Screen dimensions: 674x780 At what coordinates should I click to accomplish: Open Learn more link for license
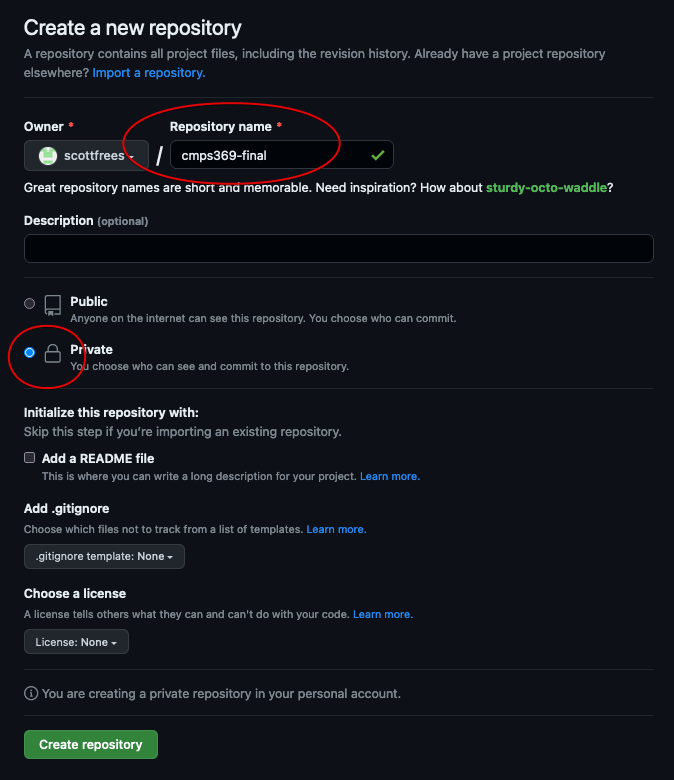point(383,614)
